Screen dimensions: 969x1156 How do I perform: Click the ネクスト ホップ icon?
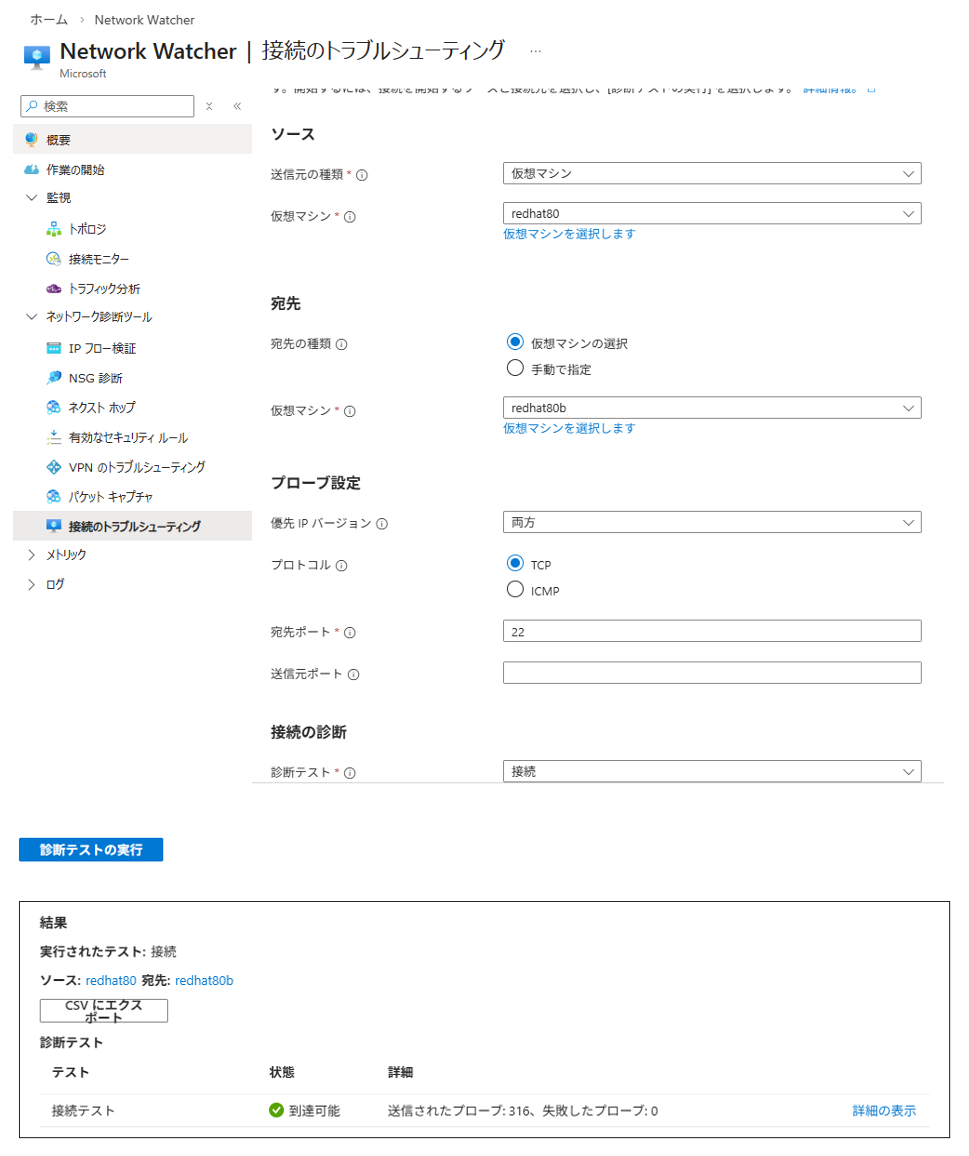tap(54, 407)
